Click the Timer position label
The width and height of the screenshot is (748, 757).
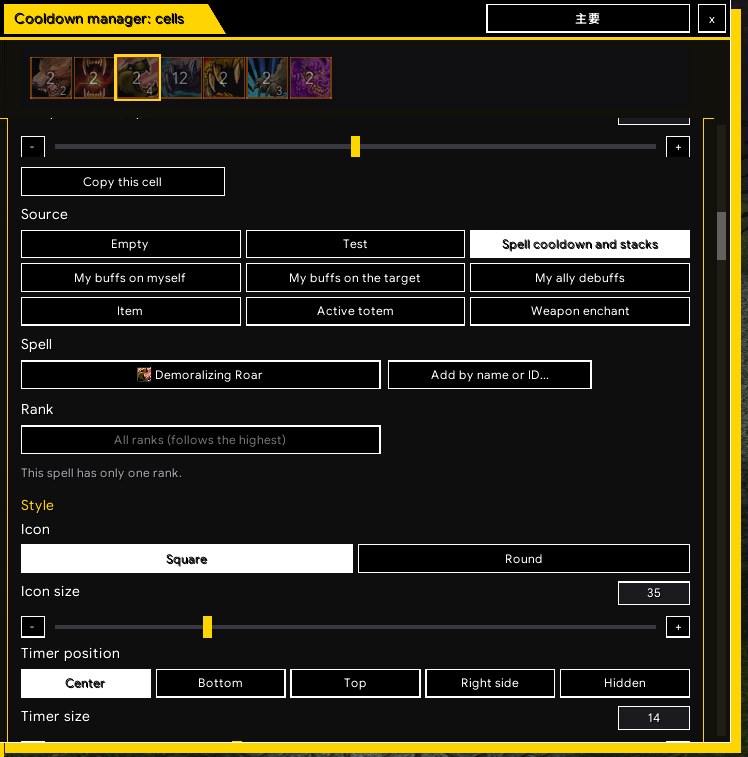tap(71, 653)
